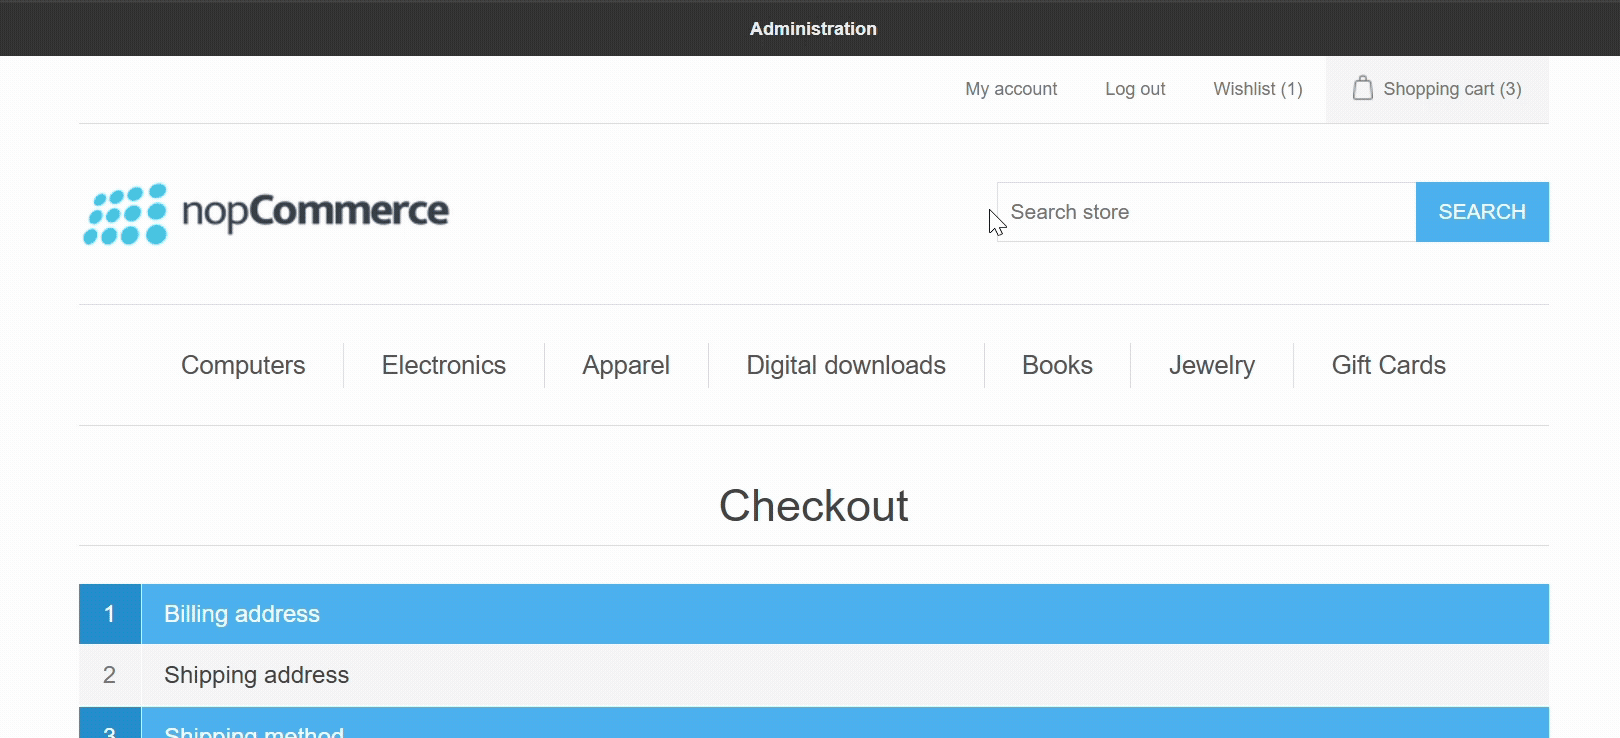The width and height of the screenshot is (1620, 738).
Task: Select the Jewelry category
Action: 1211,365
